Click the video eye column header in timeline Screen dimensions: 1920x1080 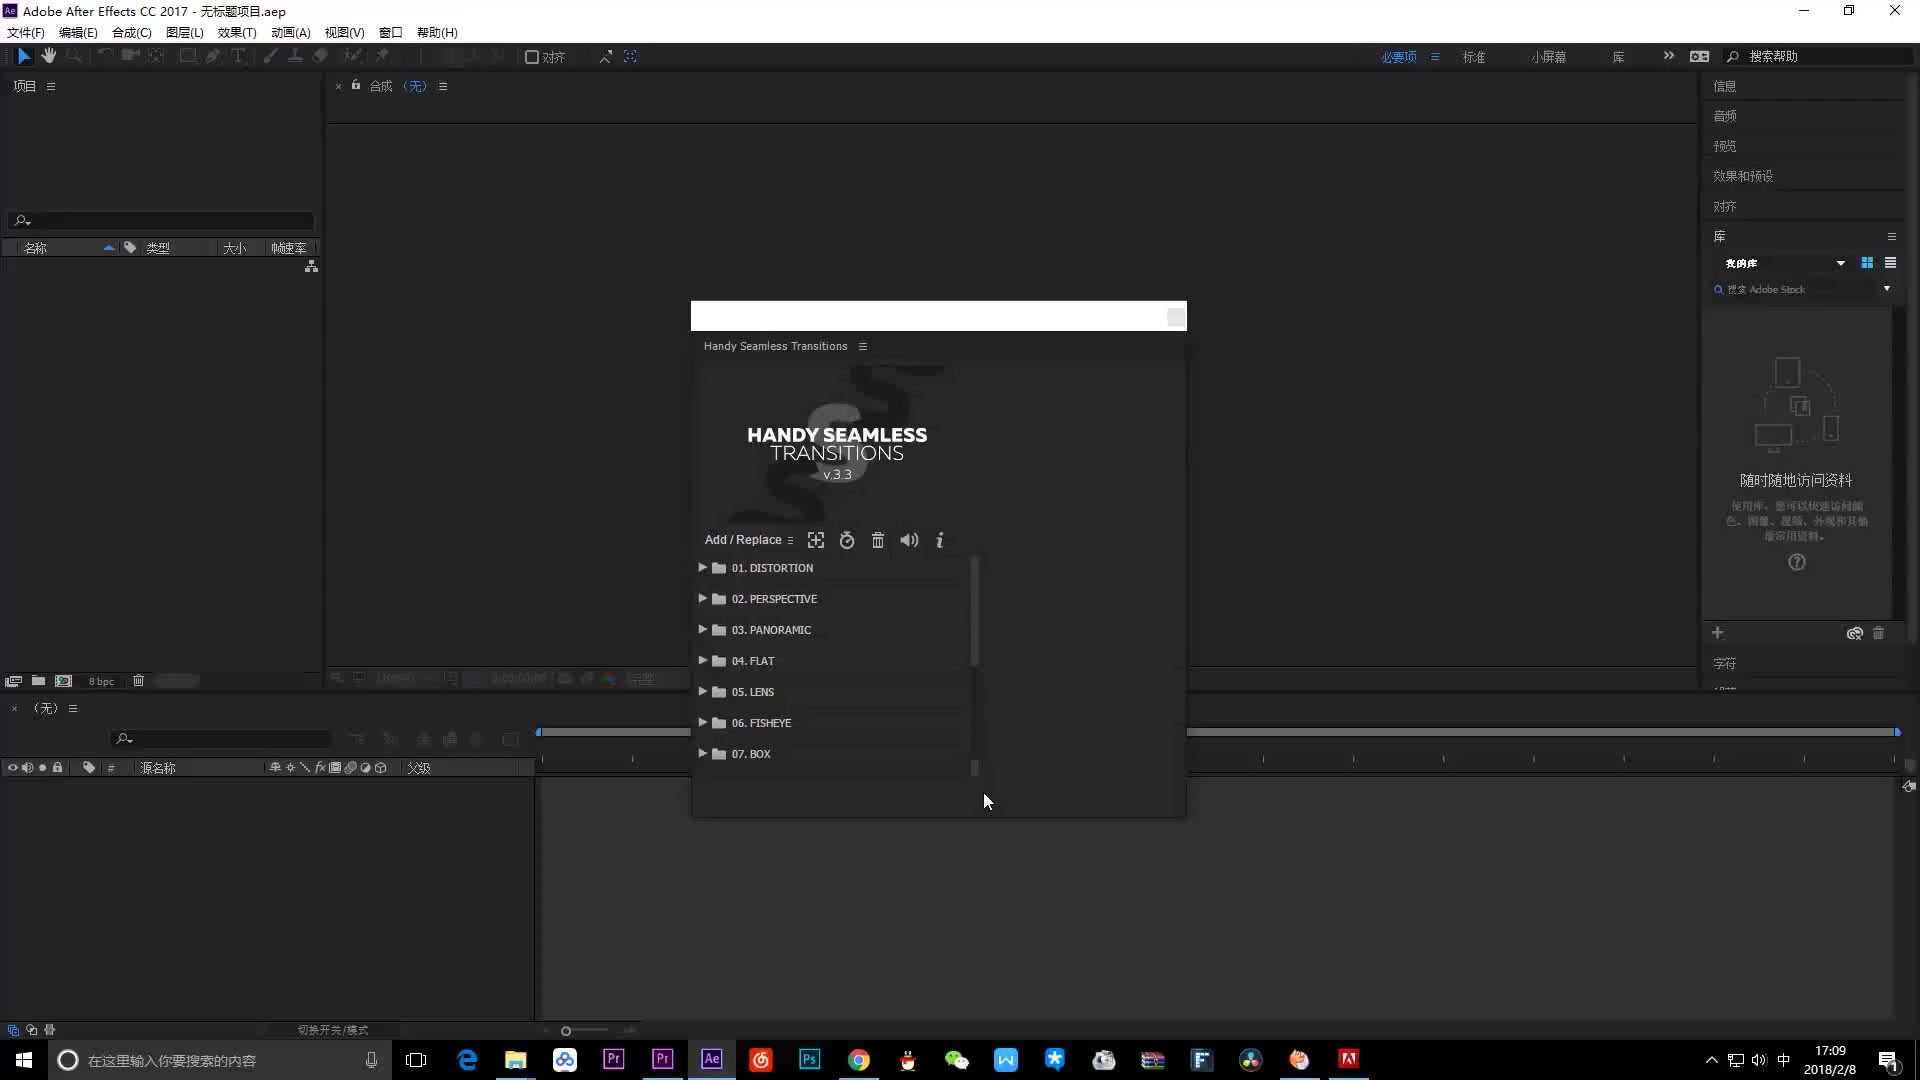pyautogui.click(x=12, y=768)
